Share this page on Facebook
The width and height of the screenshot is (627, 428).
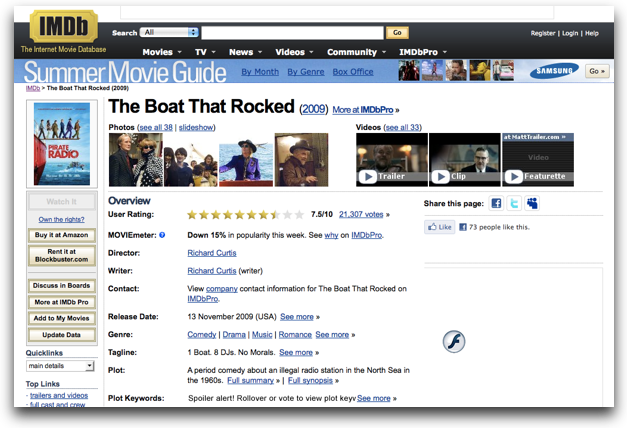tap(497, 203)
